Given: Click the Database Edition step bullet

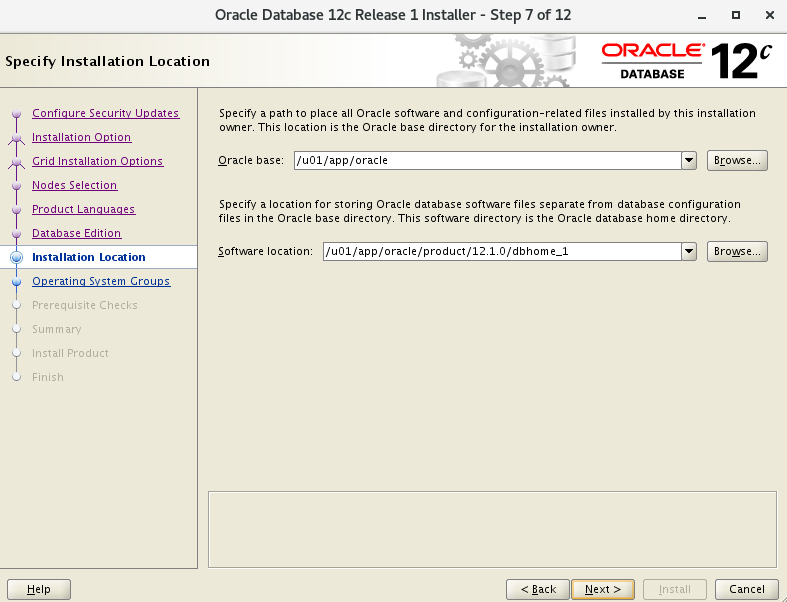Looking at the screenshot, I should coord(17,234).
